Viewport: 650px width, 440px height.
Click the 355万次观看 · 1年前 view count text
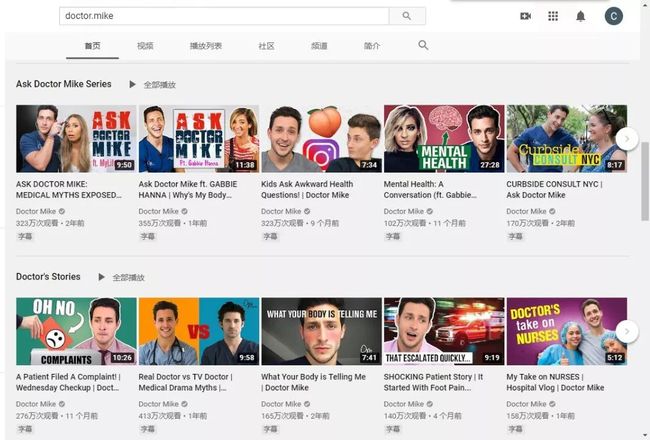173,223
